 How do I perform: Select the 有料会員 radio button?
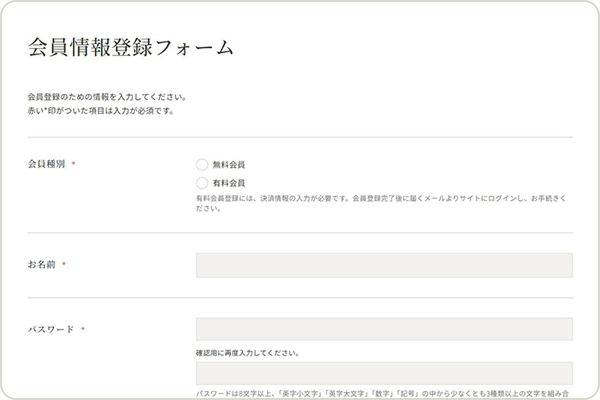coord(202,183)
